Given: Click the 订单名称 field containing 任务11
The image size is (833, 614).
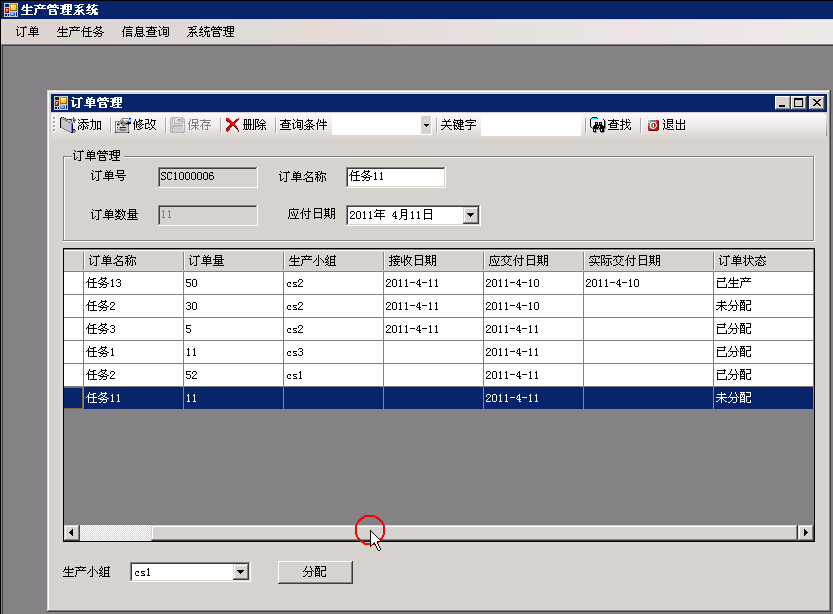Looking at the screenshot, I should 395,177.
